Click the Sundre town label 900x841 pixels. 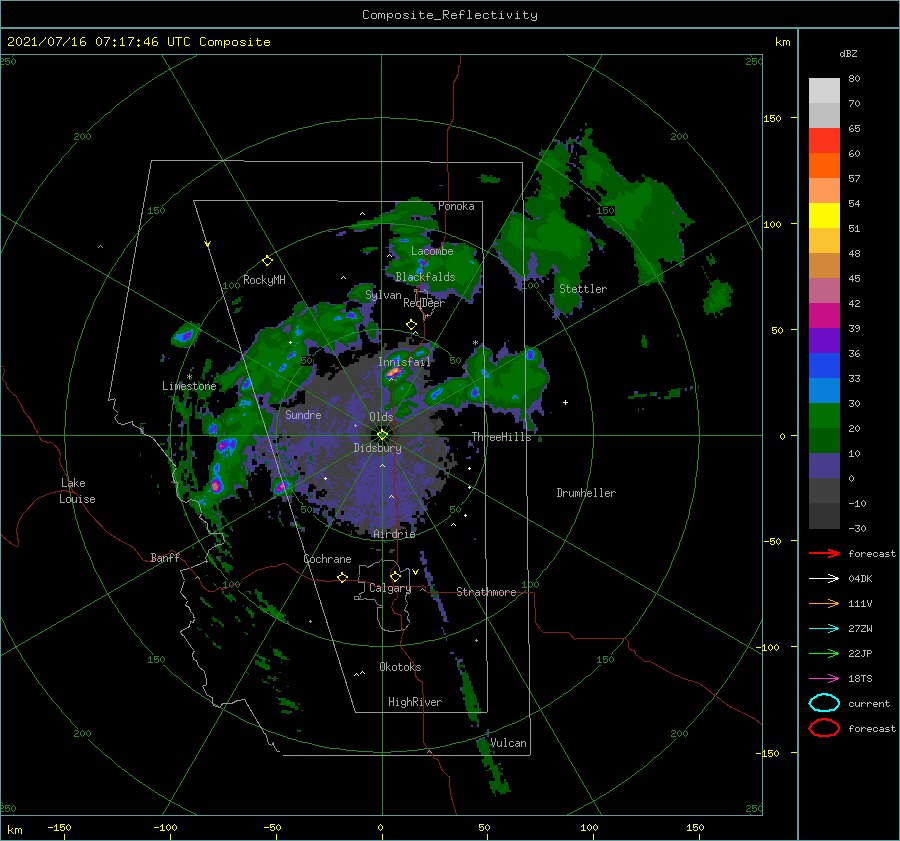click(303, 415)
